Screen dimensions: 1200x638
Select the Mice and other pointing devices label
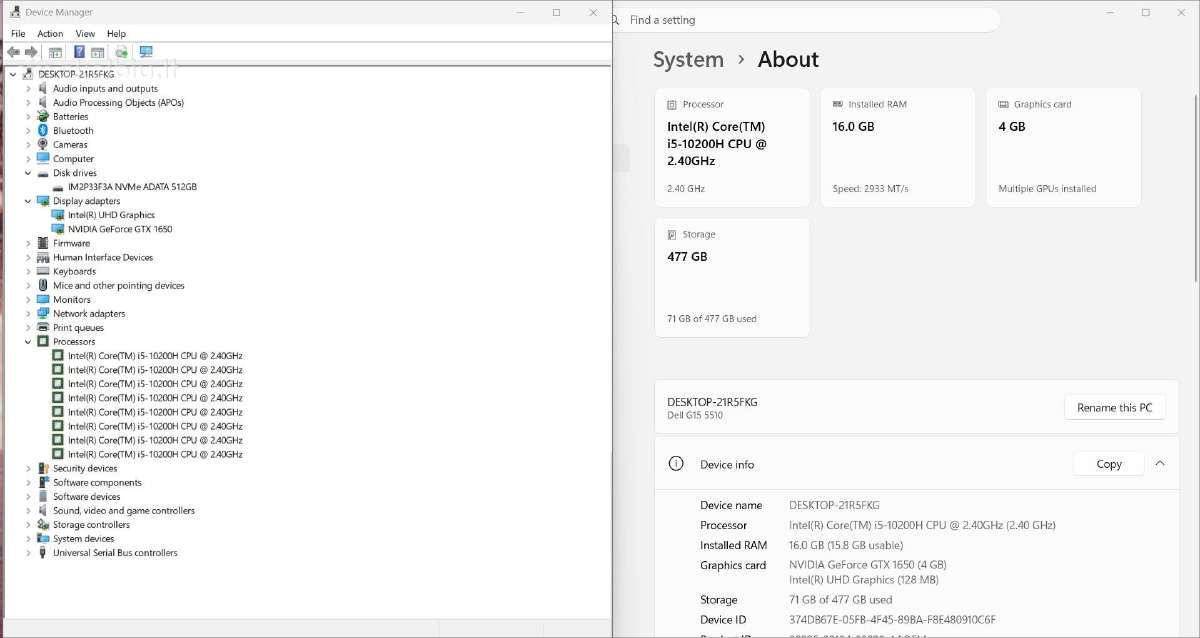pyautogui.click(x=119, y=285)
